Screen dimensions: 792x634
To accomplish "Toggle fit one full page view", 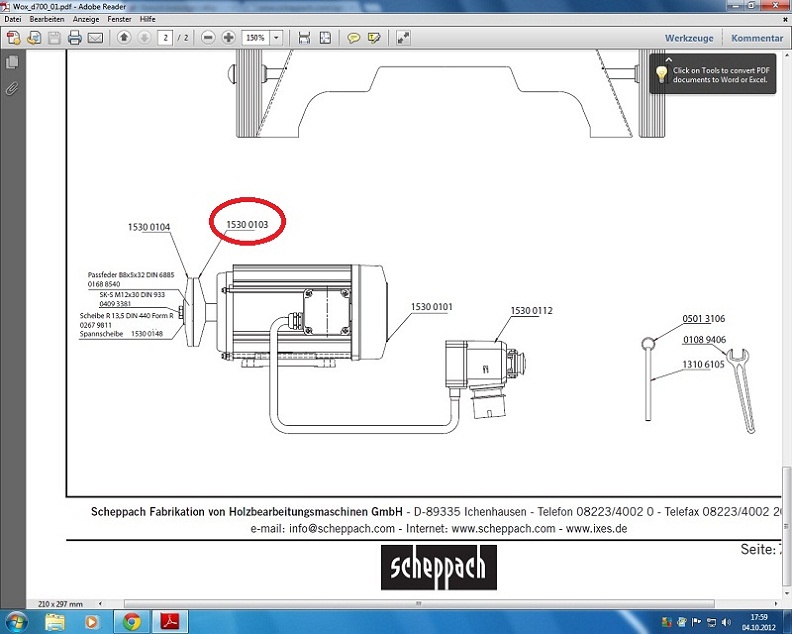I will click(x=325, y=38).
